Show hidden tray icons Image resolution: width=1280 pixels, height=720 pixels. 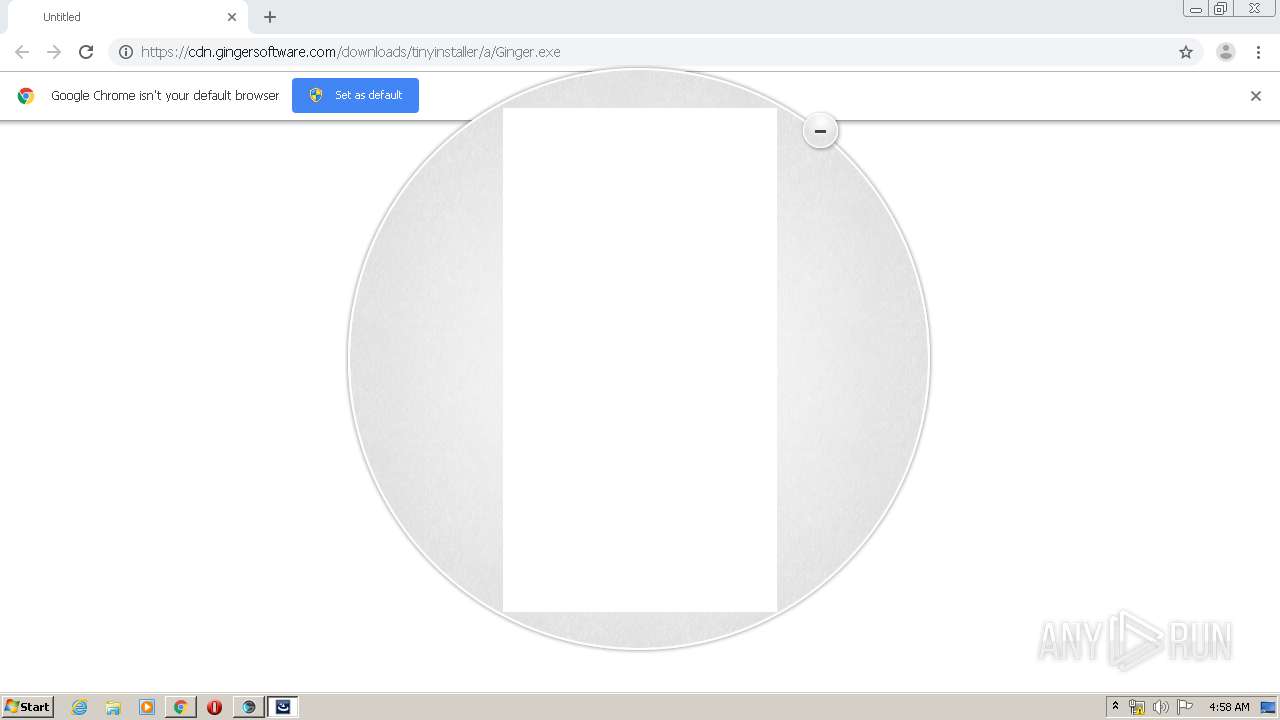pos(1116,707)
